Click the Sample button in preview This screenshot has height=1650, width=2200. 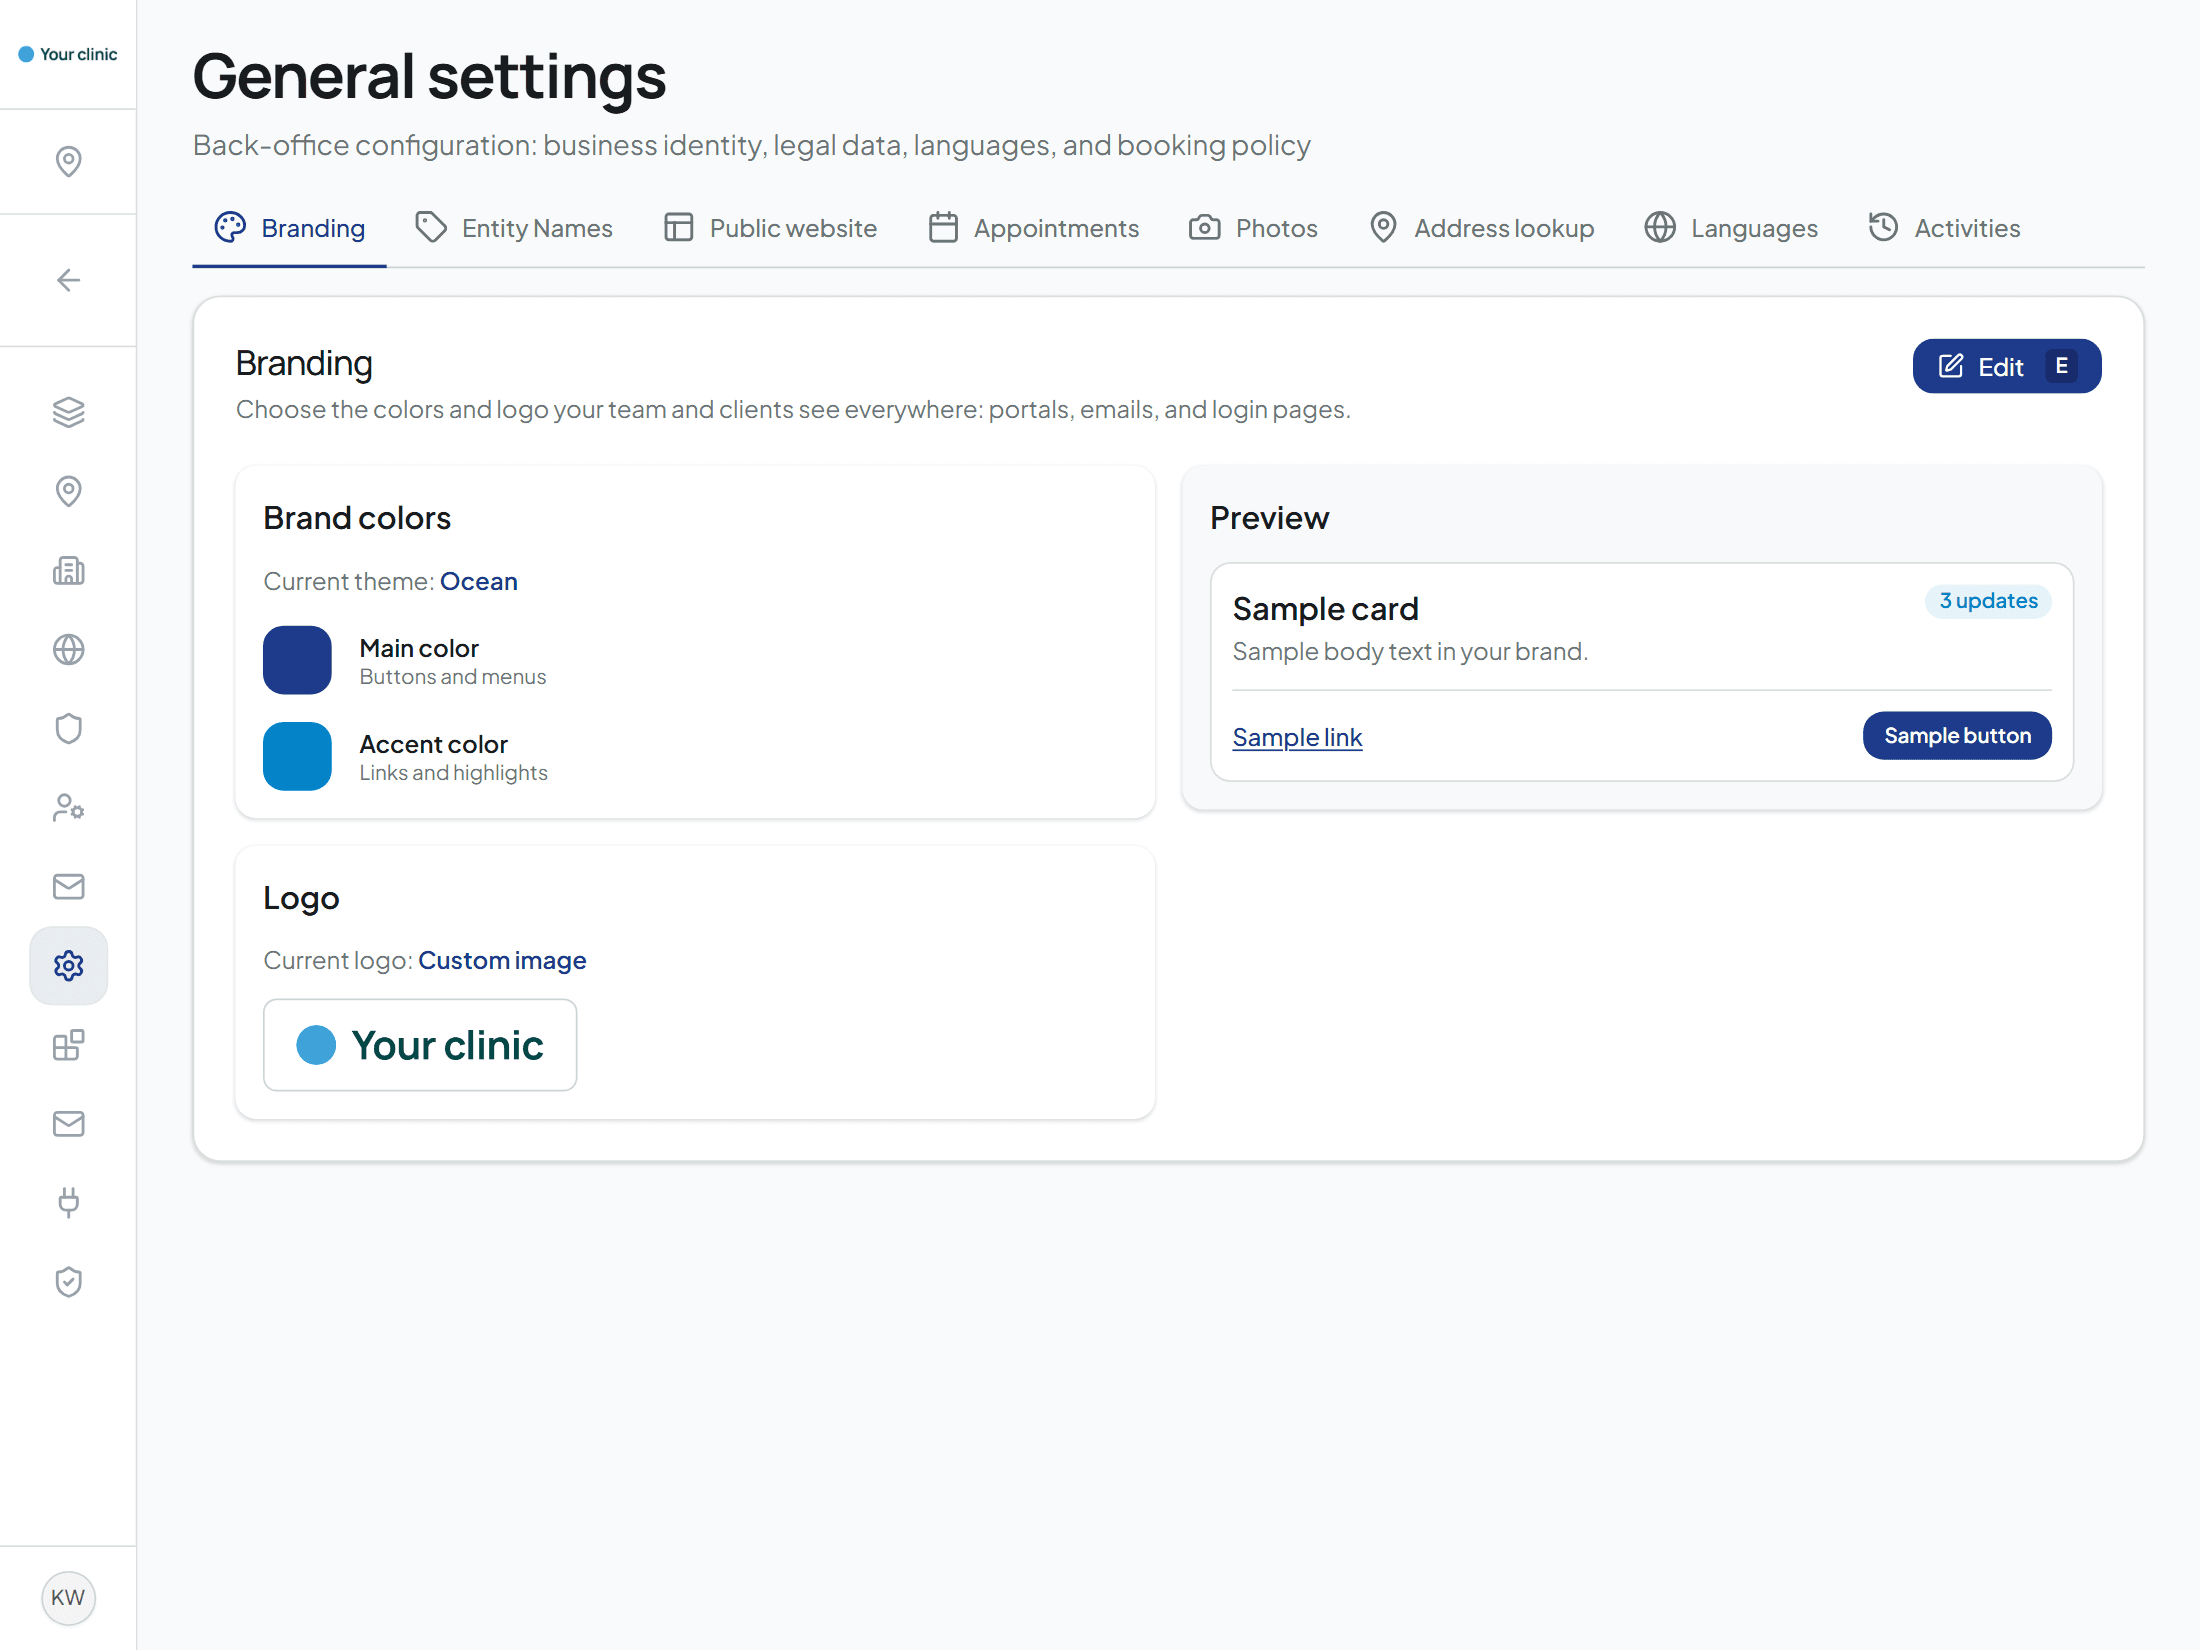tap(1956, 736)
